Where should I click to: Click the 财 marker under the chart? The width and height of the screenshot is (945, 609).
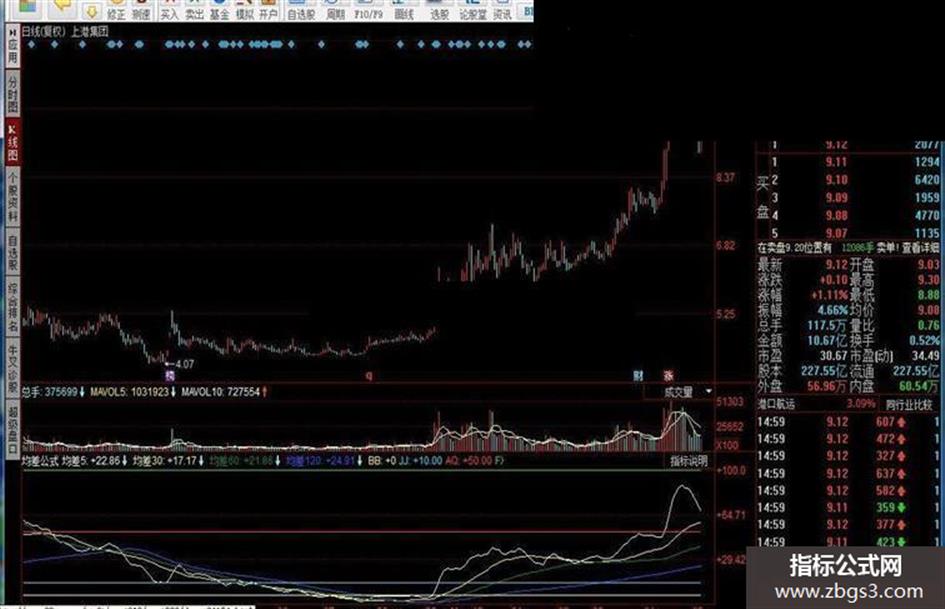[638, 376]
